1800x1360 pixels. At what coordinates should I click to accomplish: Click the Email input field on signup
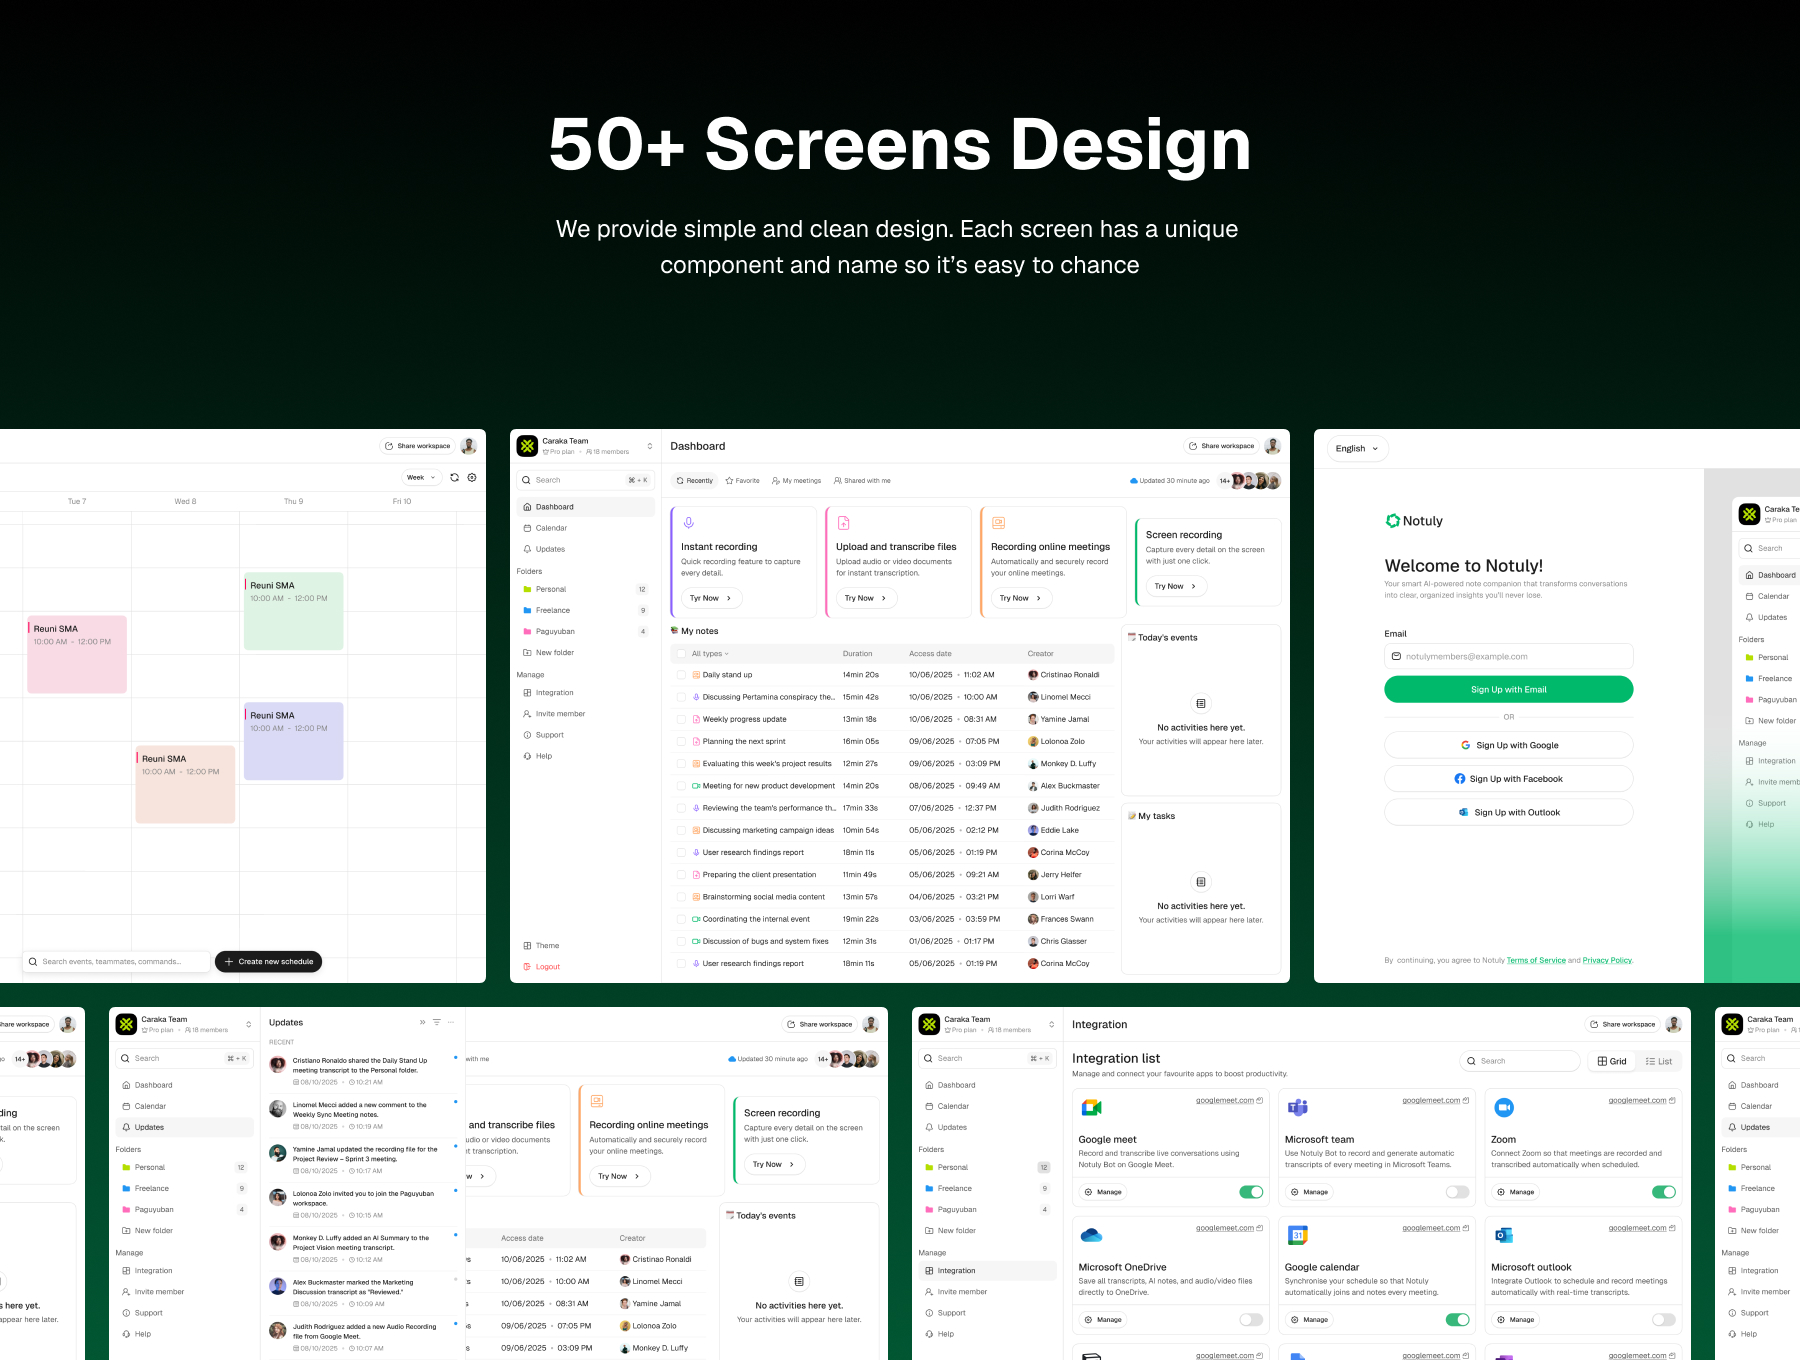pyautogui.click(x=1508, y=657)
